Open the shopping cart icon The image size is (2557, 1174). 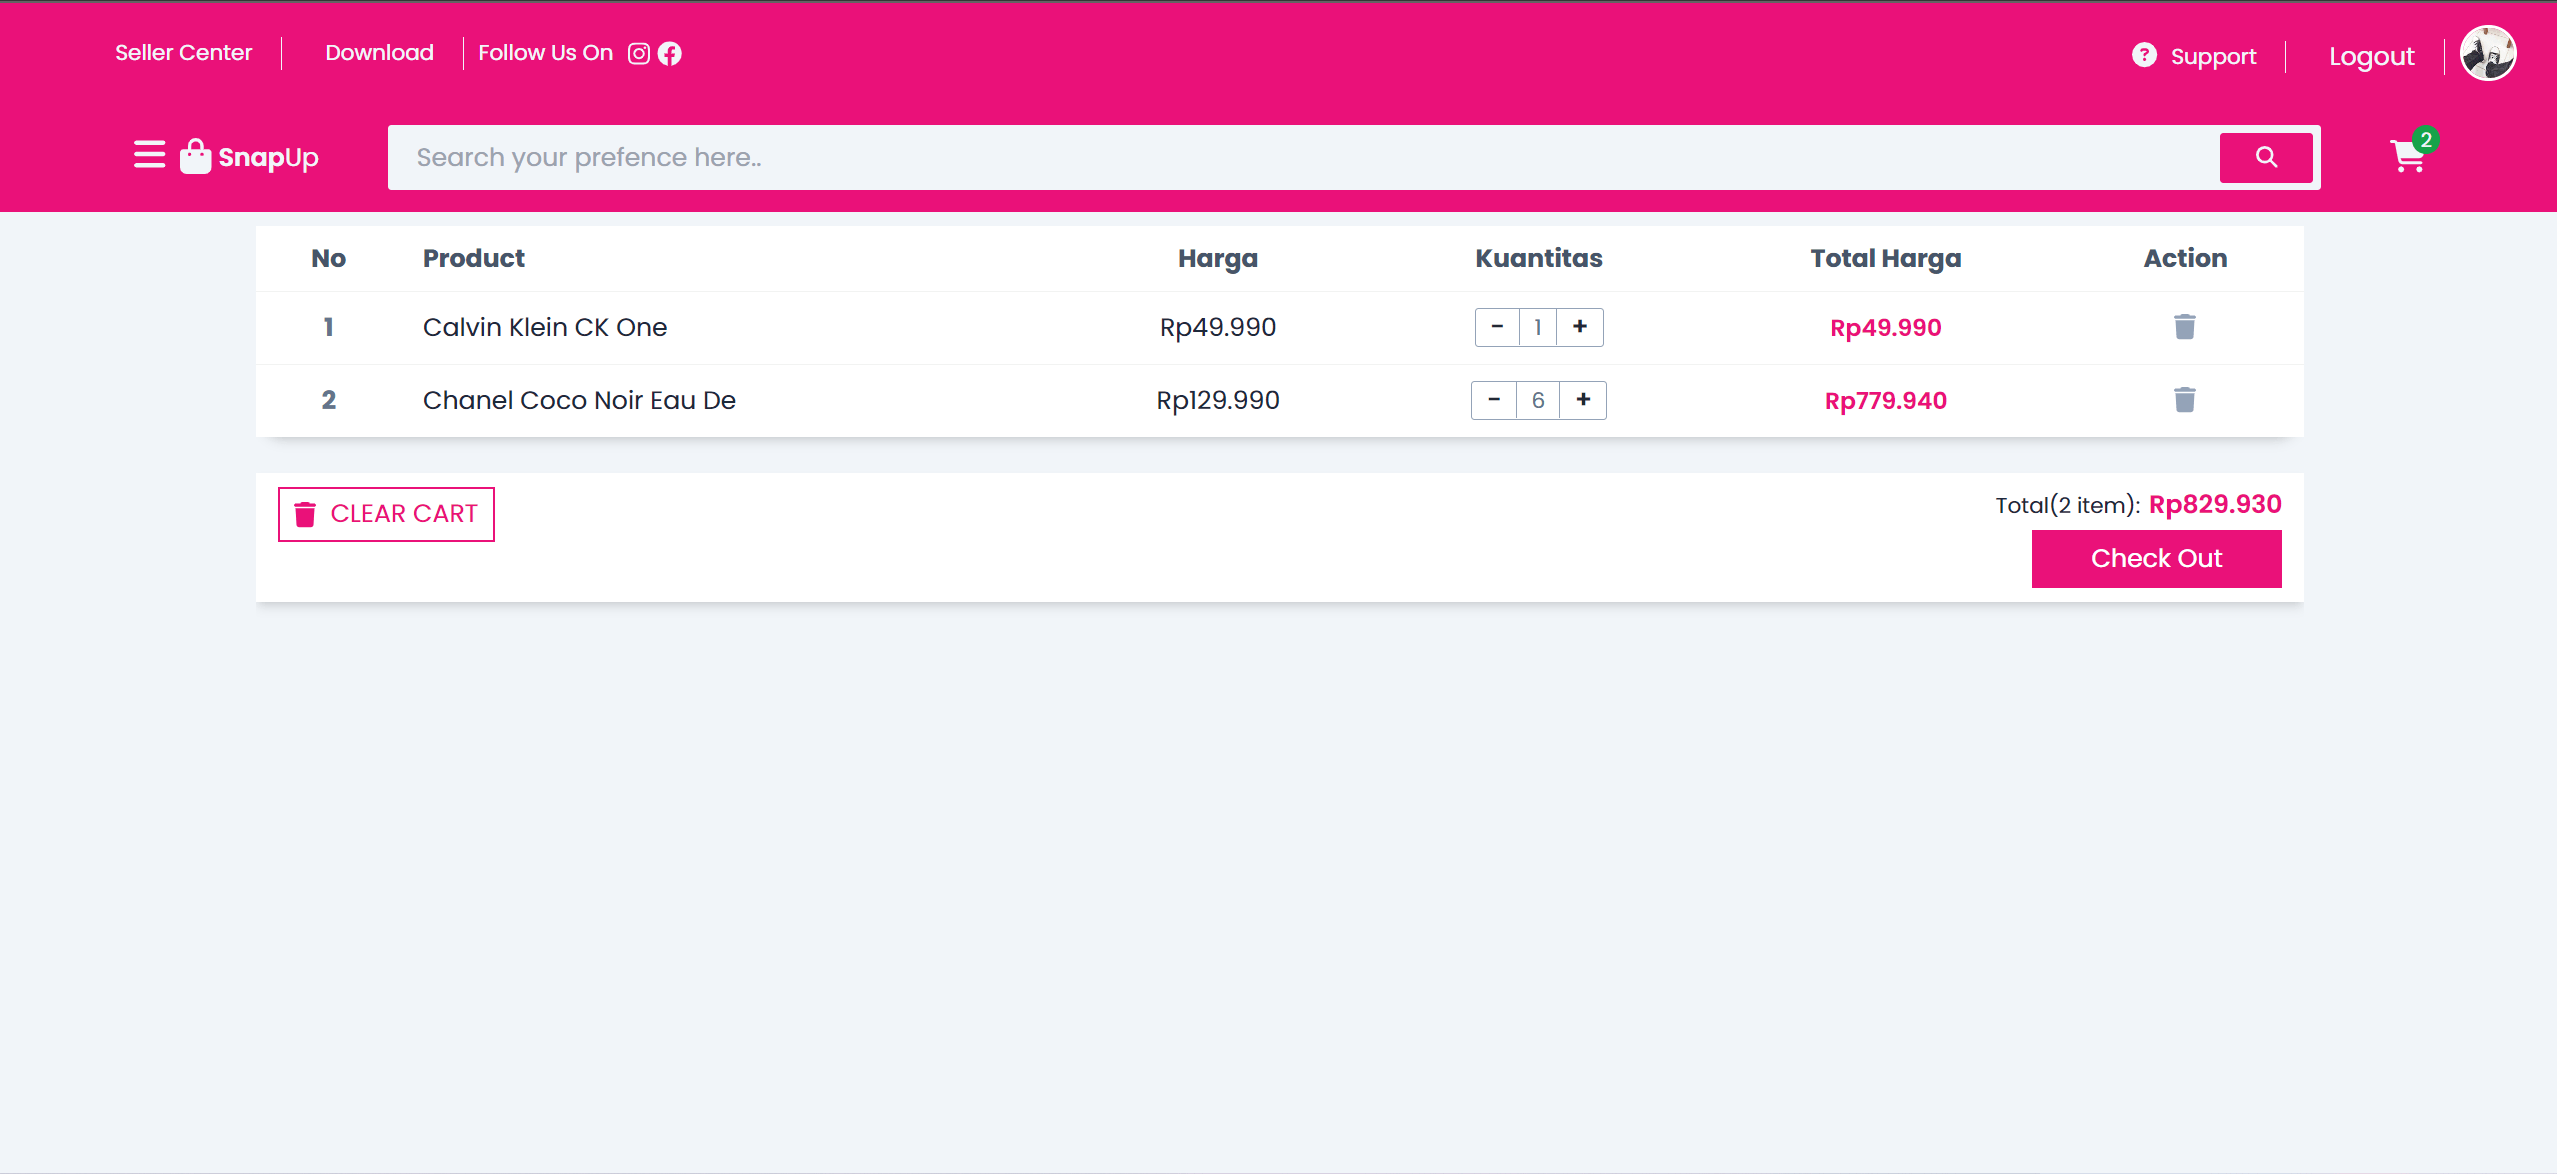(2408, 156)
